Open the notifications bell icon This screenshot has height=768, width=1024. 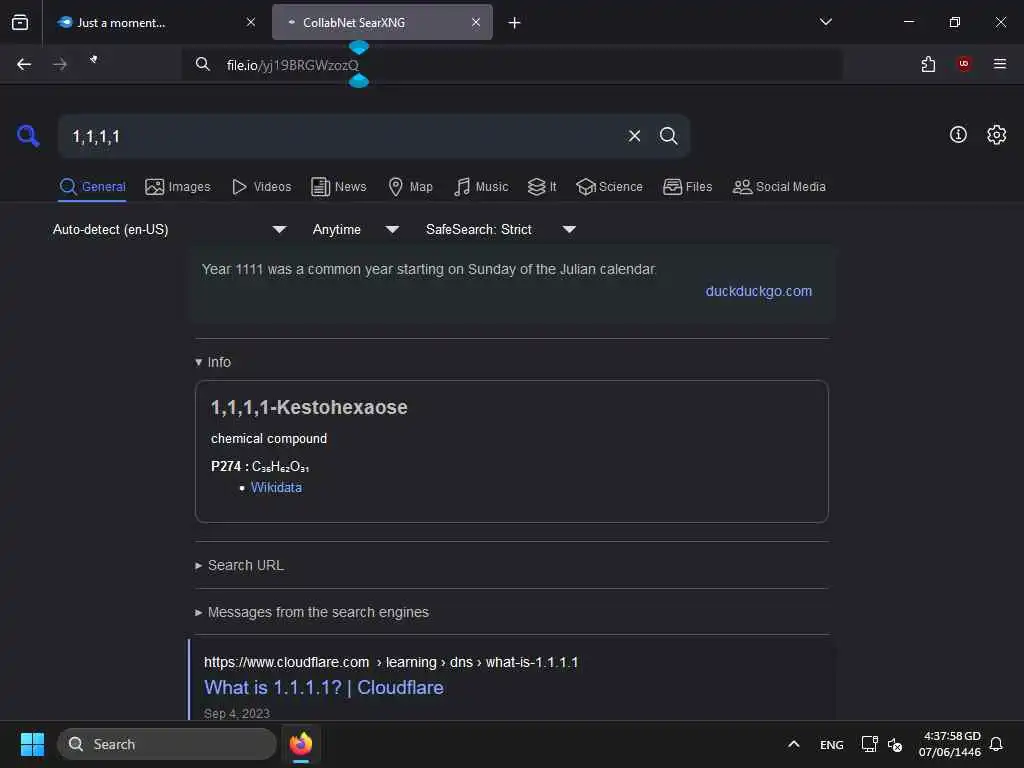[996, 744]
